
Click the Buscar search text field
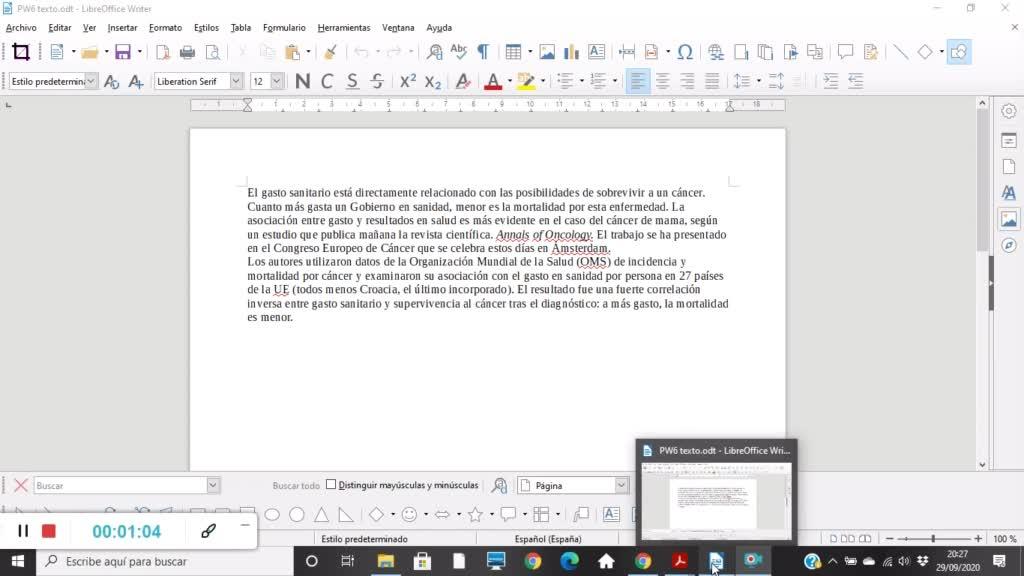point(120,485)
